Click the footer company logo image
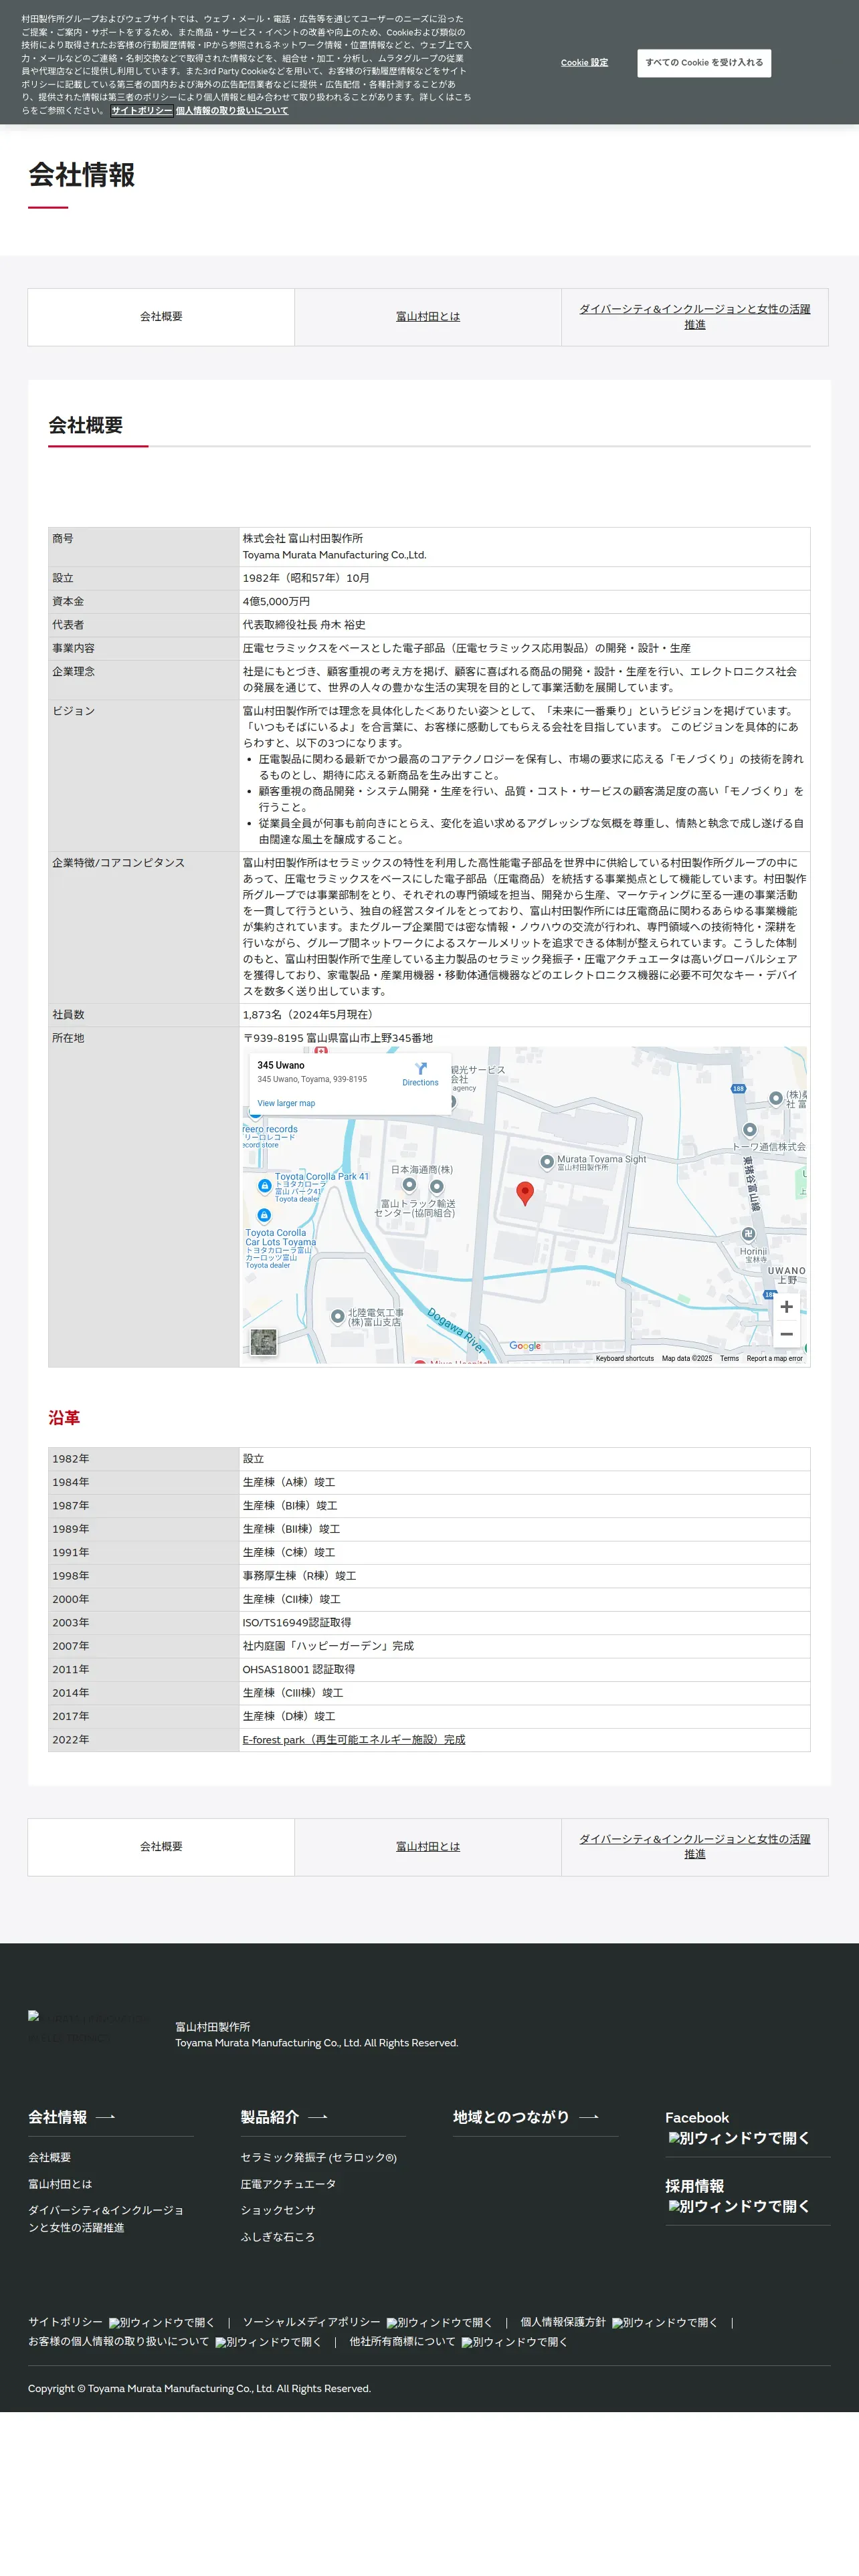The width and height of the screenshot is (859, 2576). tap(88, 2027)
